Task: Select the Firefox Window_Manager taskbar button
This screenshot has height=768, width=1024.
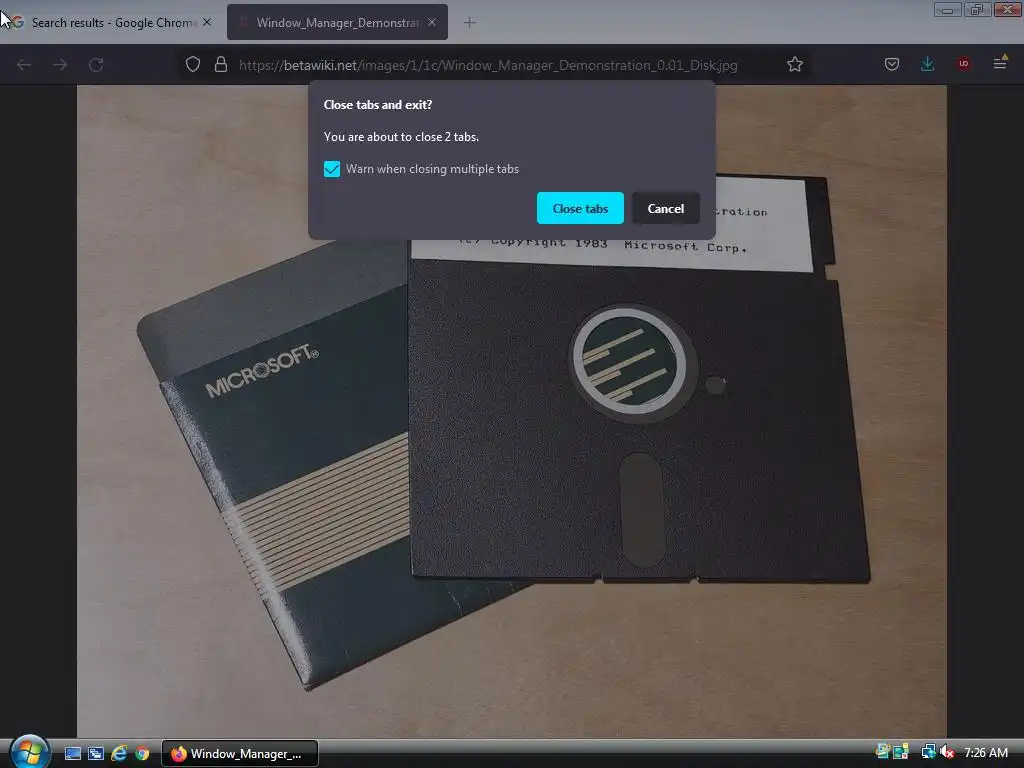Action: [240, 754]
